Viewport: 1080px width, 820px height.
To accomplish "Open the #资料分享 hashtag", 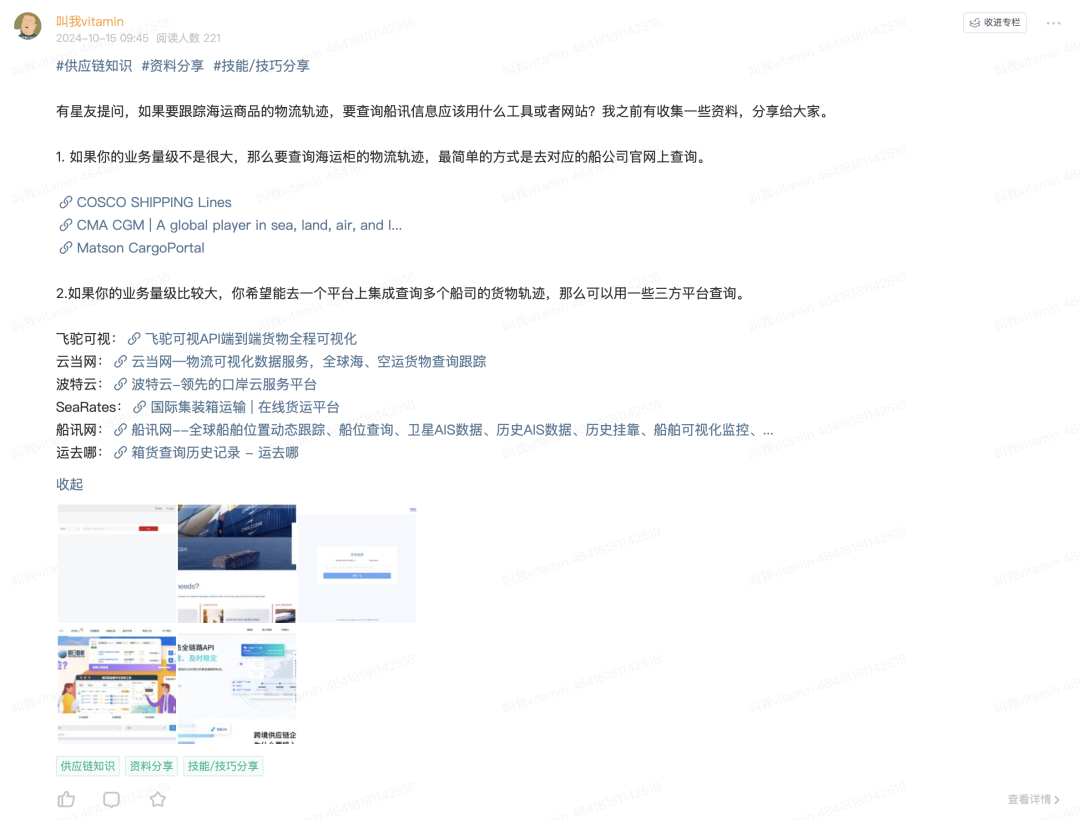I will point(172,65).
